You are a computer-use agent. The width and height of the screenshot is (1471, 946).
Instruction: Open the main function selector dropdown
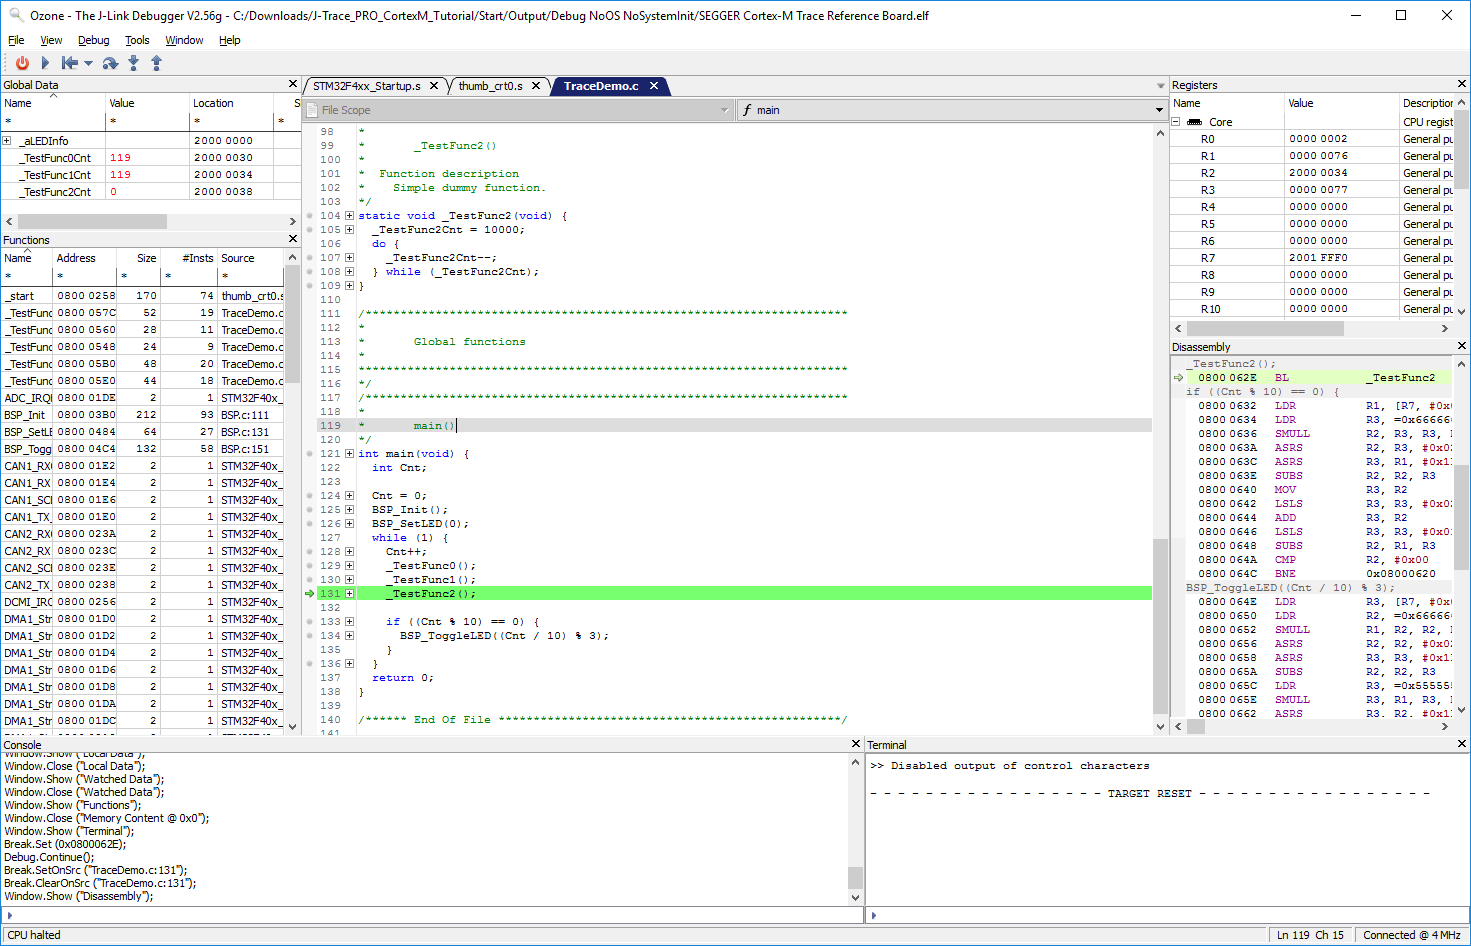point(1159,110)
